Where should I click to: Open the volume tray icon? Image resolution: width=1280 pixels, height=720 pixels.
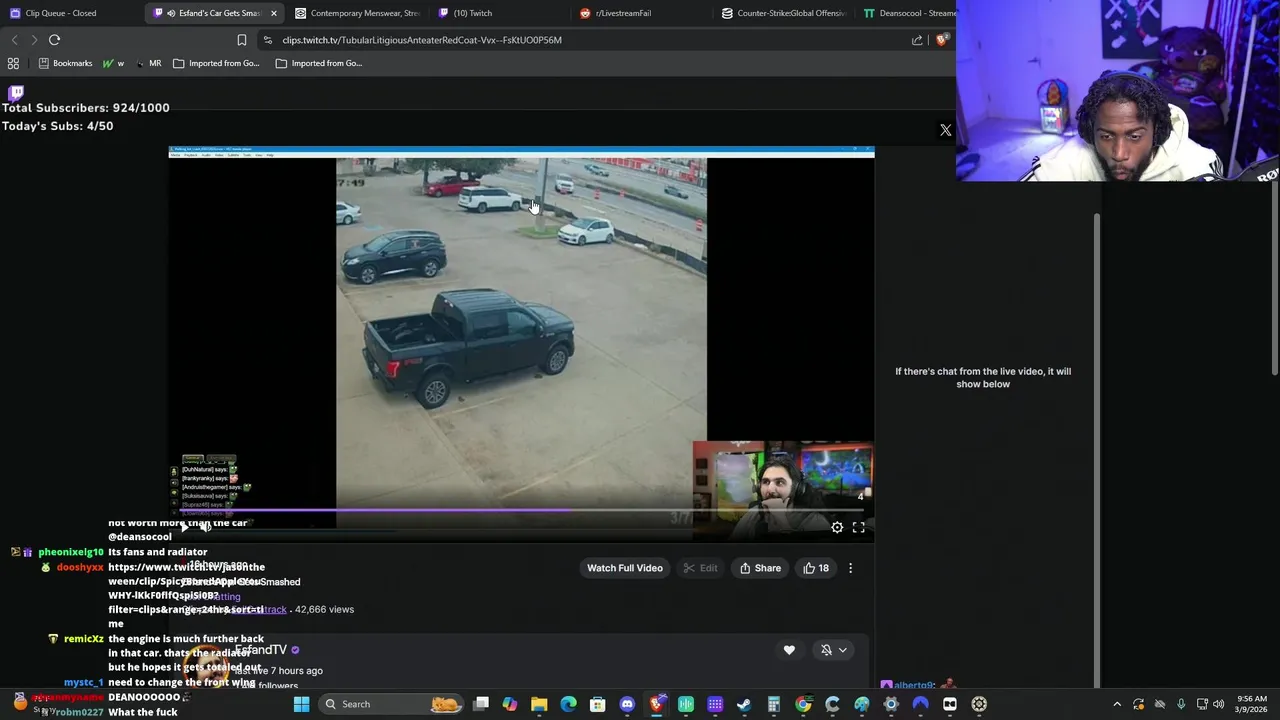(x=1219, y=704)
